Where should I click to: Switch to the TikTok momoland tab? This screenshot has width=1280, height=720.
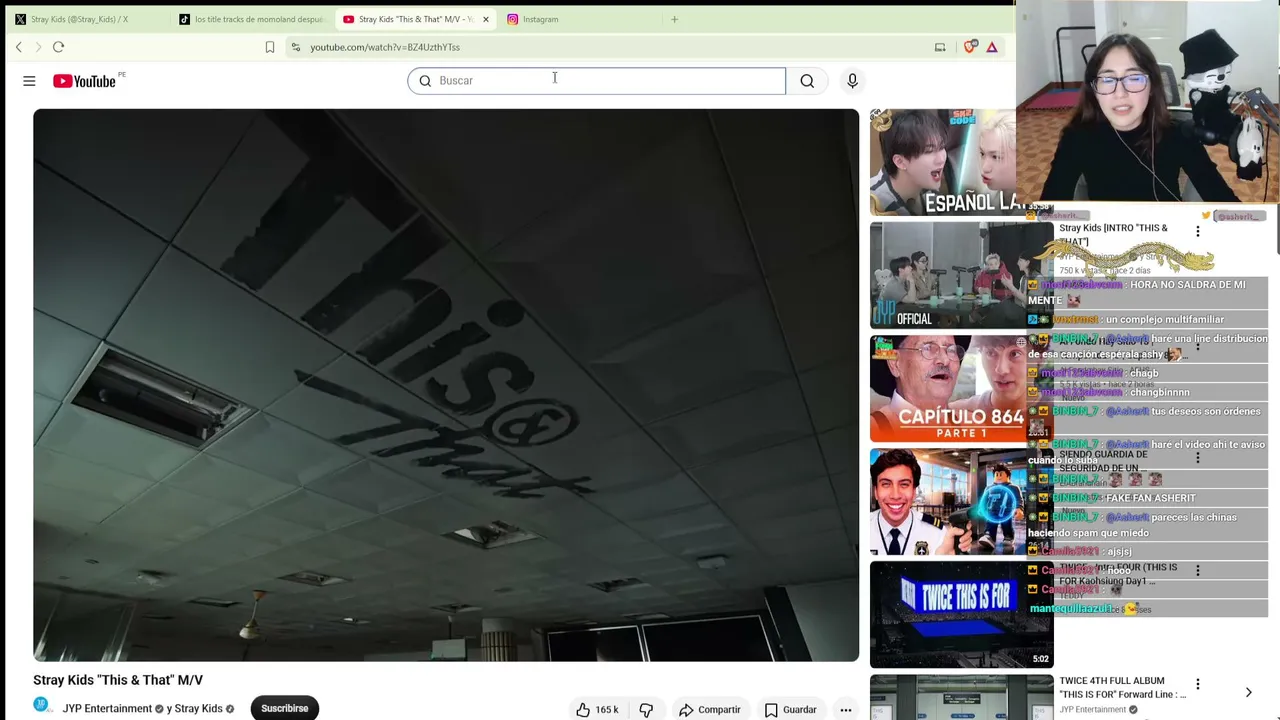251,19
